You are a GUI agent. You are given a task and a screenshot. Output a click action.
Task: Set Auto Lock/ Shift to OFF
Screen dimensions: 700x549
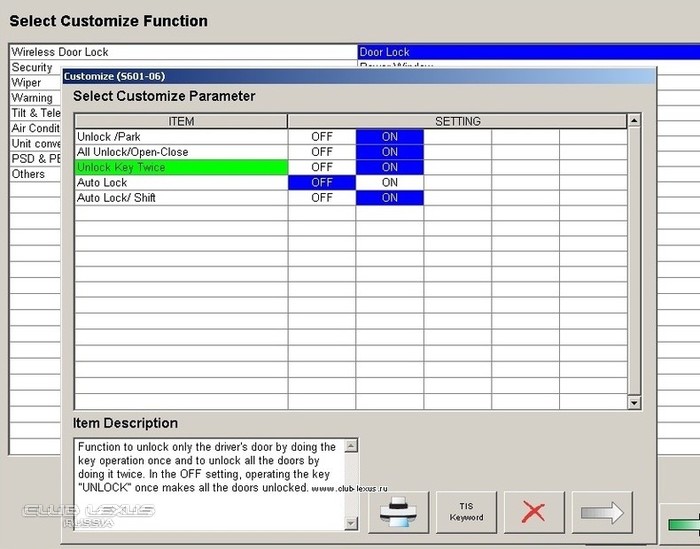(x=321, y=198)
